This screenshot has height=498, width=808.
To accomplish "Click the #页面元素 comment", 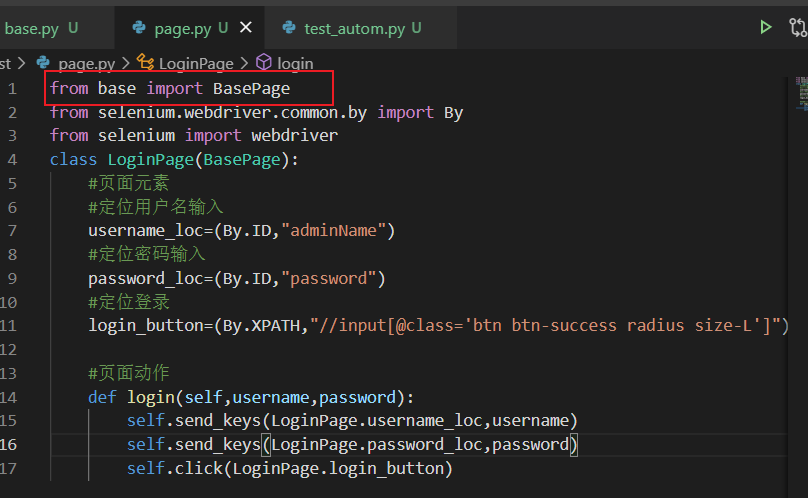I will 128,184.
